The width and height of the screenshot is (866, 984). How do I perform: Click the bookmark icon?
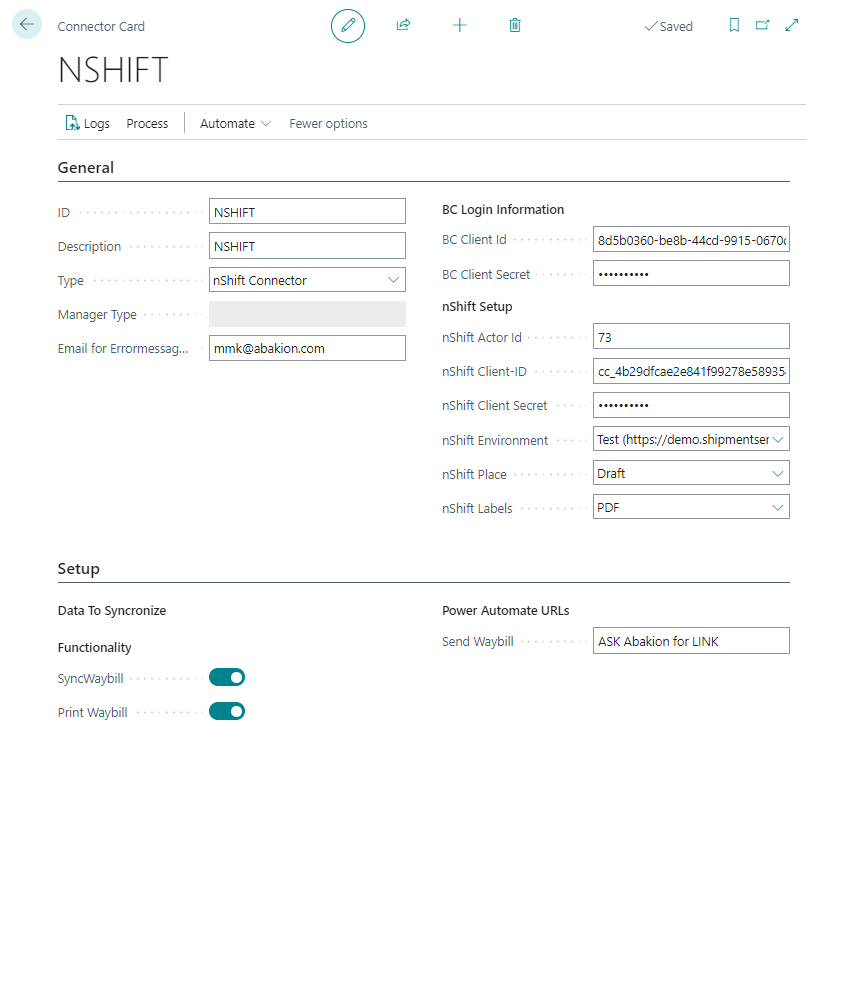(734, 25)
